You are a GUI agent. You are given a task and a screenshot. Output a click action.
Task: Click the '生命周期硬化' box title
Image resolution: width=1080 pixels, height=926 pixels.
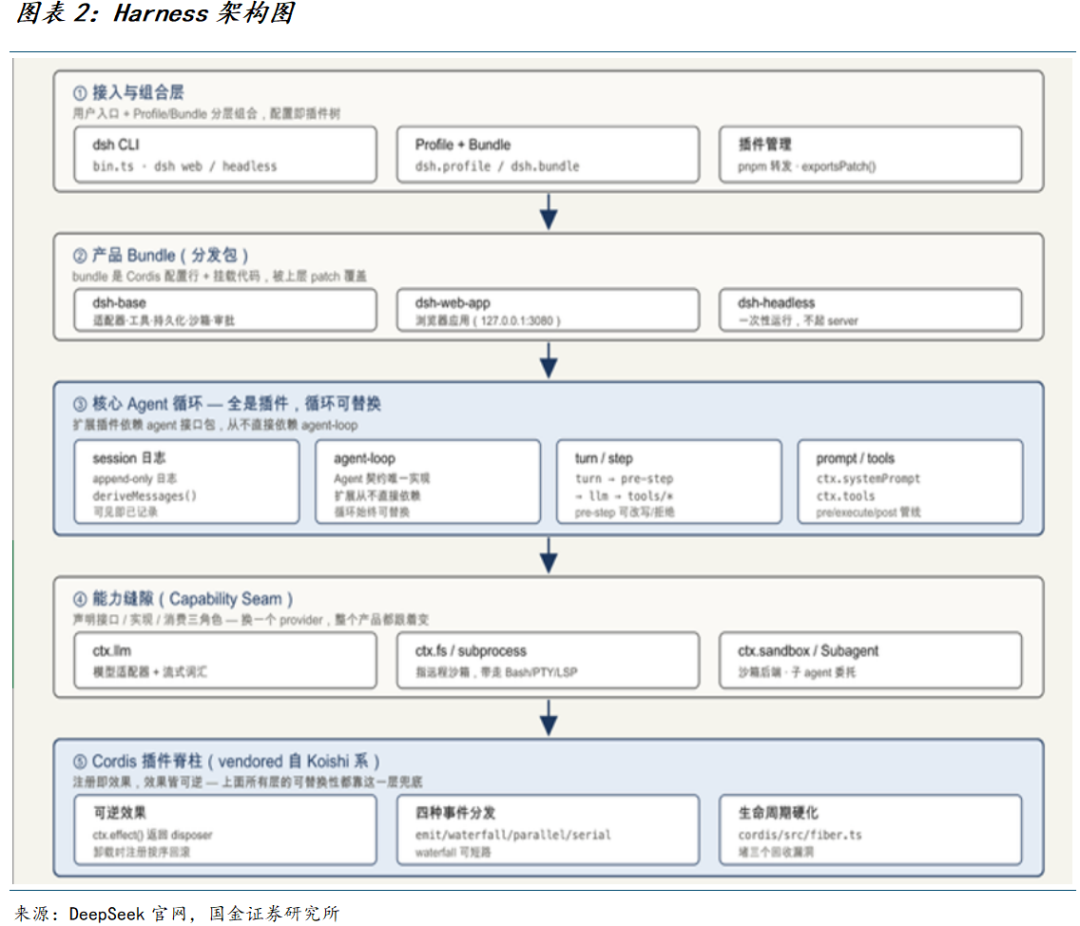pyautogui.click(x=778, y=813)
